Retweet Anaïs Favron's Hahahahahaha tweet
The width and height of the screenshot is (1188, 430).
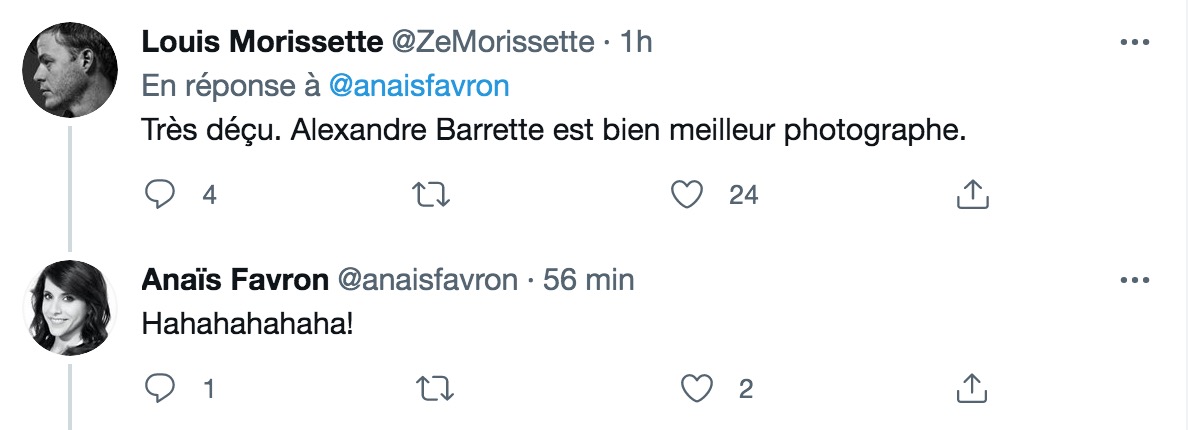pos(436,388)
